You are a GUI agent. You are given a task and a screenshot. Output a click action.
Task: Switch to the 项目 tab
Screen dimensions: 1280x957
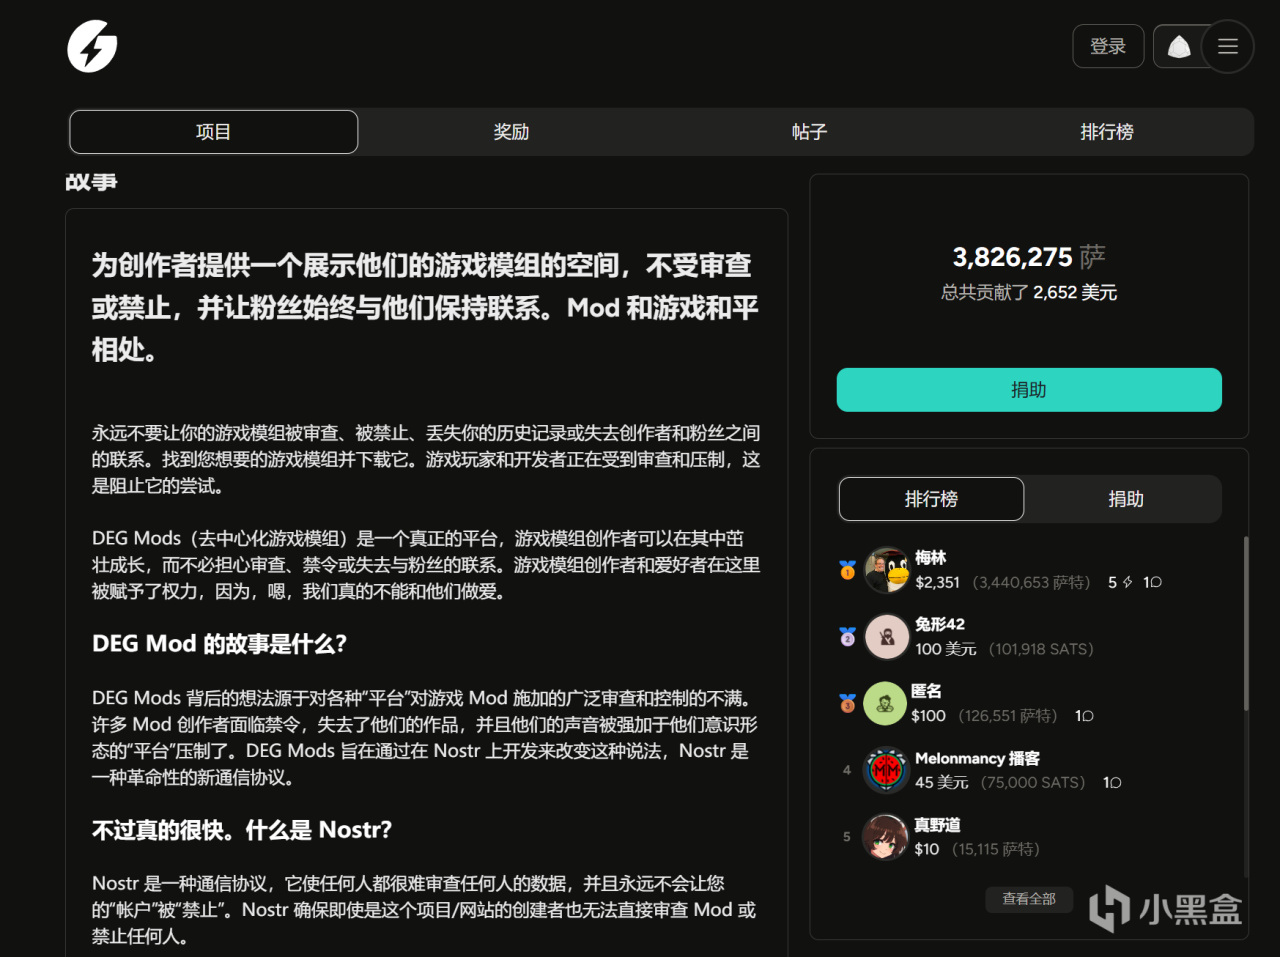214,132
